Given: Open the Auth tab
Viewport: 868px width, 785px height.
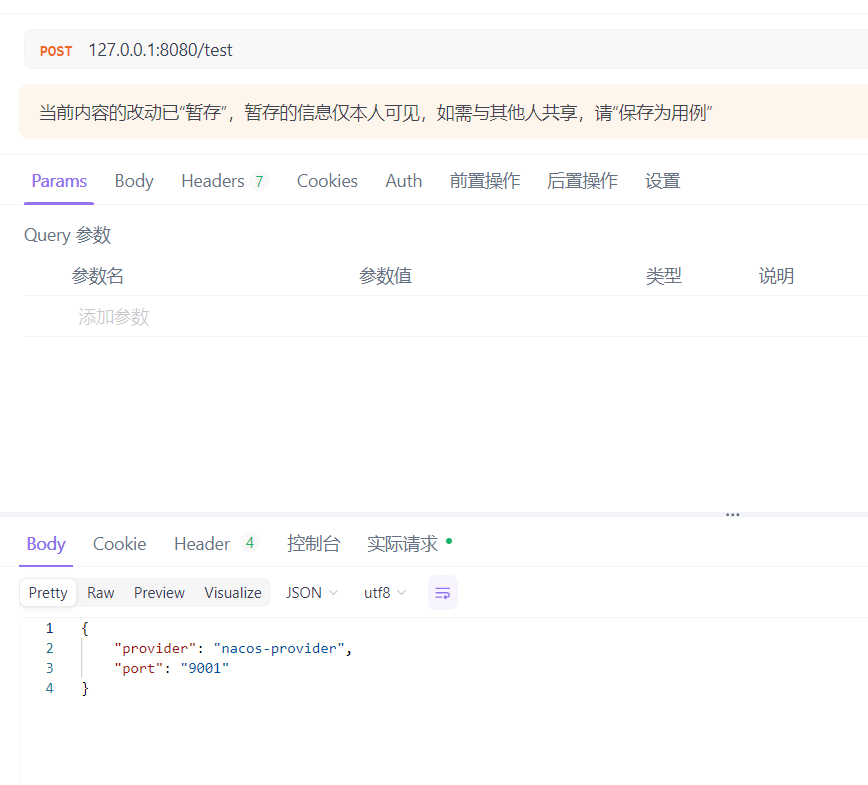Looking at the screenshot, I should tap(403, 181).
